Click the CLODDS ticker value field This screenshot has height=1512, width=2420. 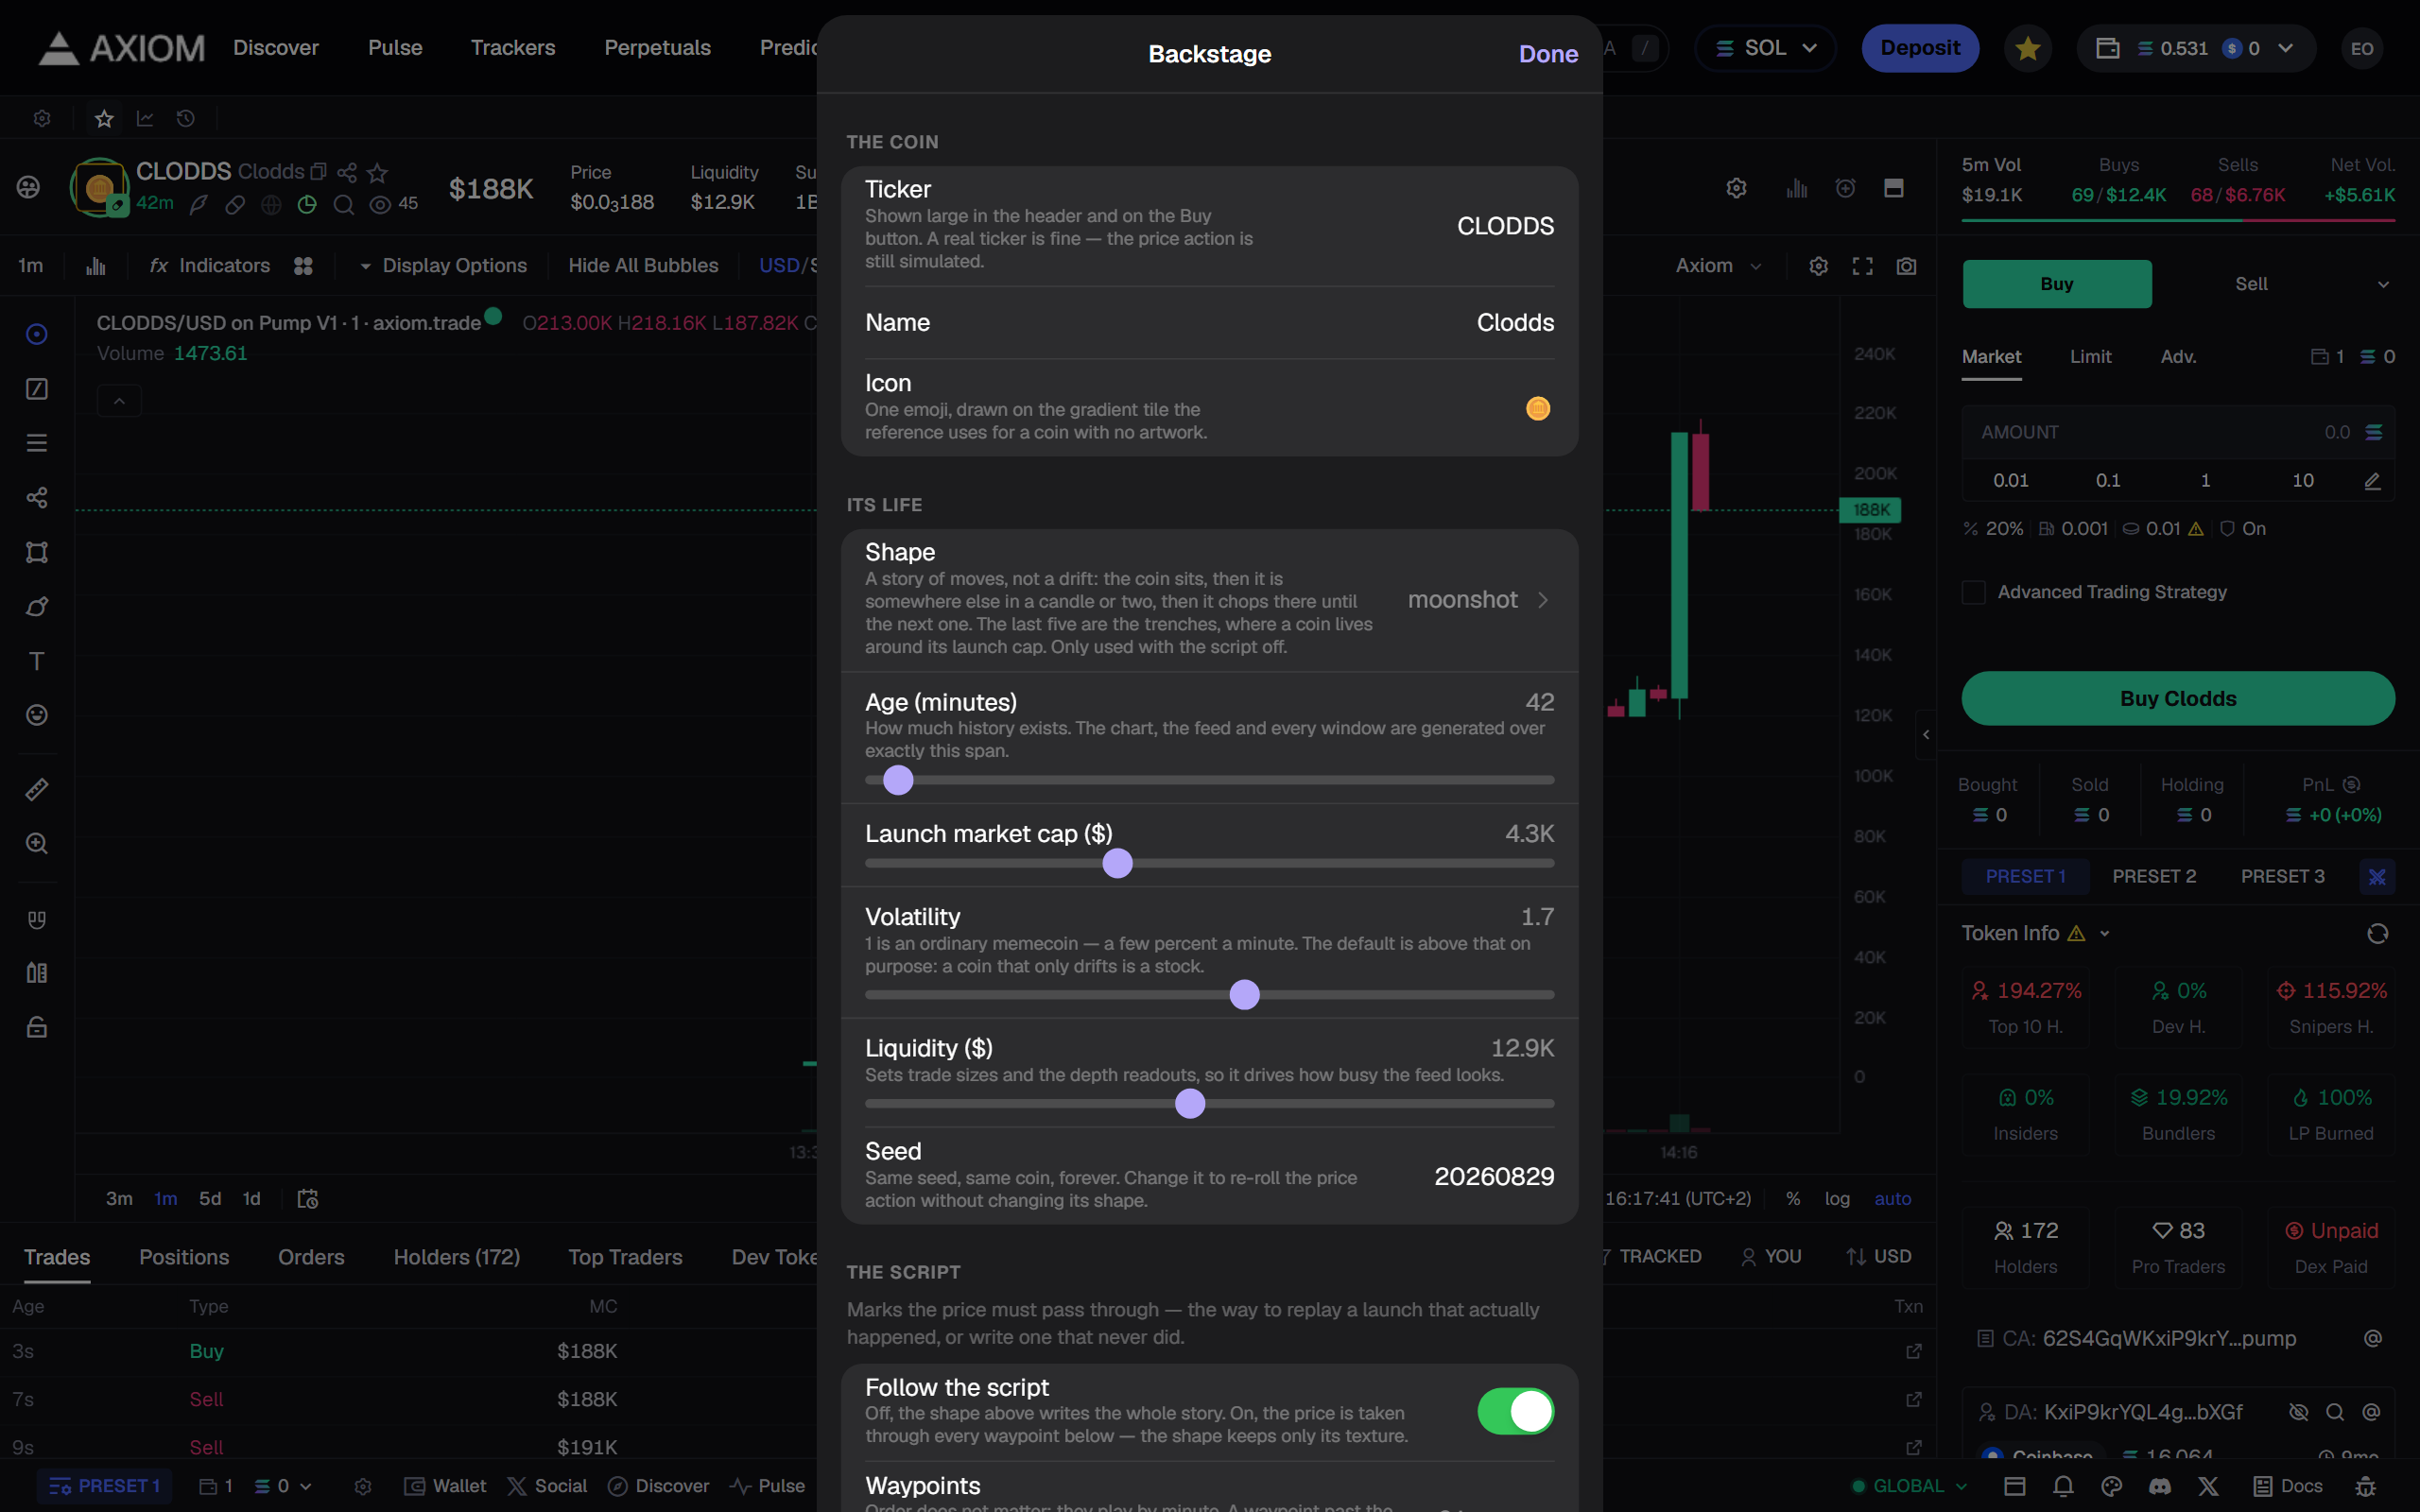[x=1504, y=226]
